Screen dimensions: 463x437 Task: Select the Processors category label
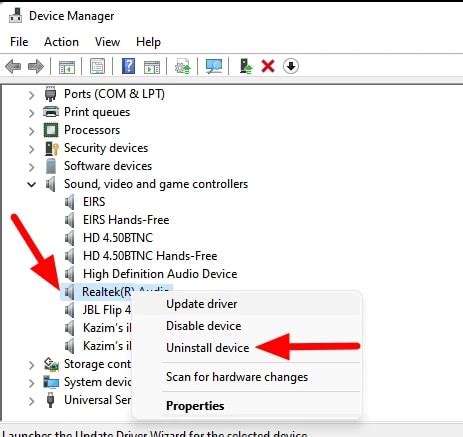[x=92, y=130]
